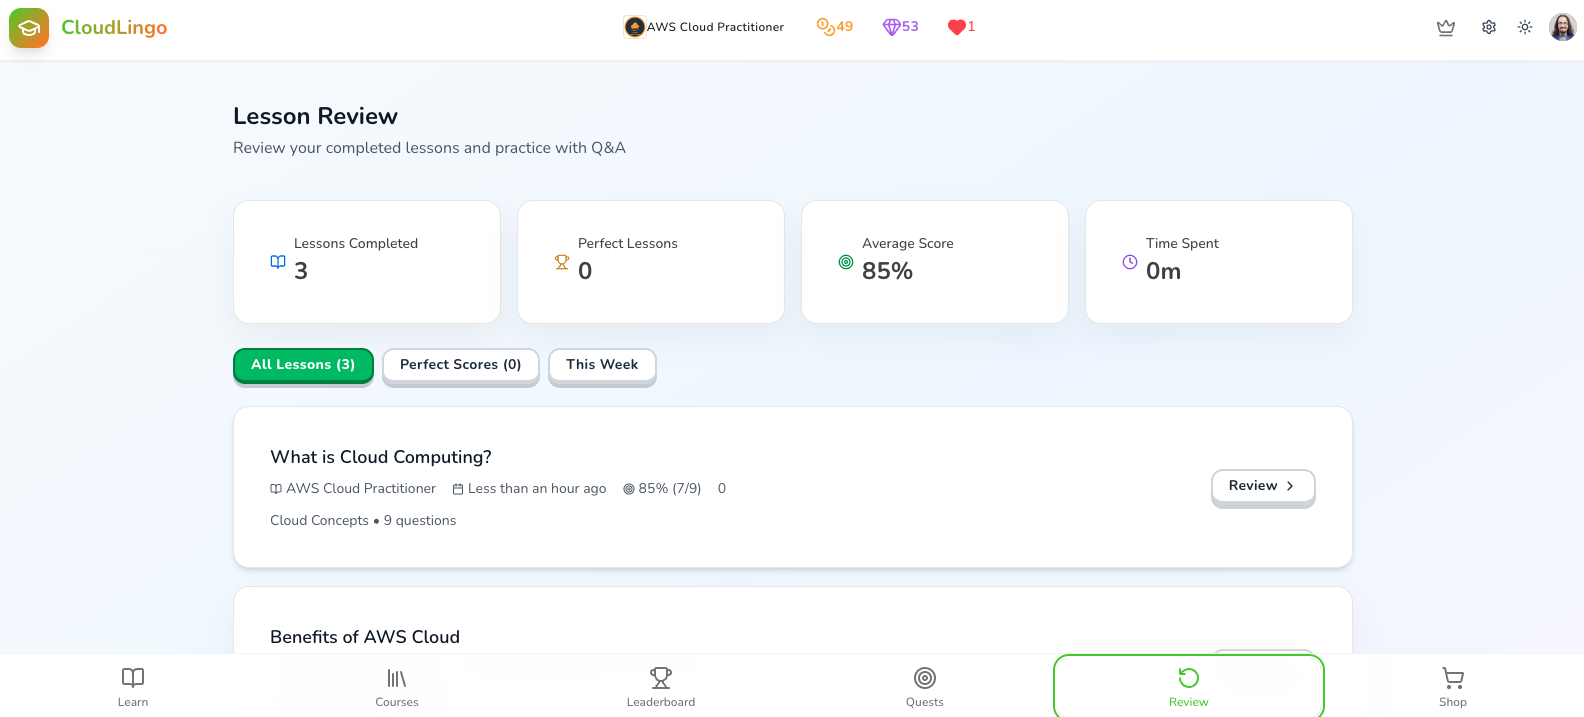Viewport: 1584px width, 717px height.
Task: Click the gems counter showing 53
Action: tap(900, 27)
